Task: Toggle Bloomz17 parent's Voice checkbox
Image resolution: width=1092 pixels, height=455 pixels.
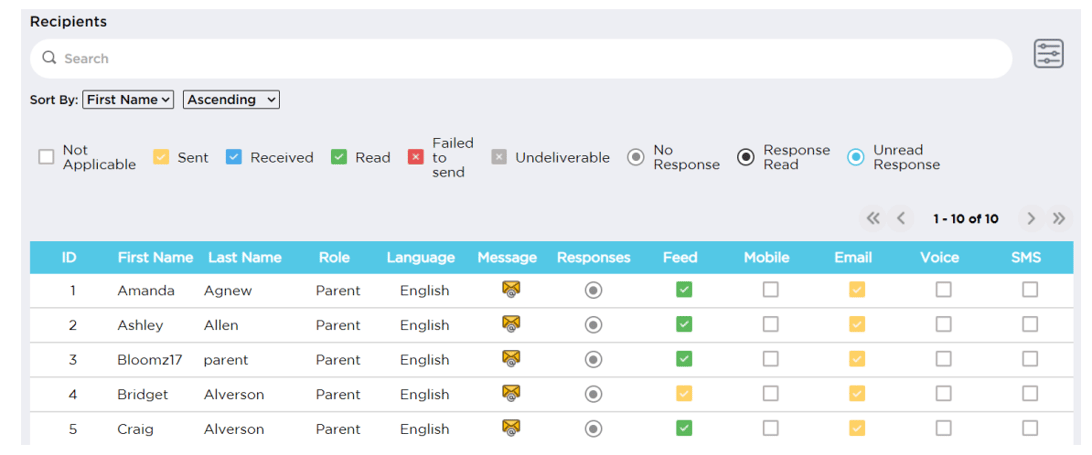Action: click(x=943, y=359)
